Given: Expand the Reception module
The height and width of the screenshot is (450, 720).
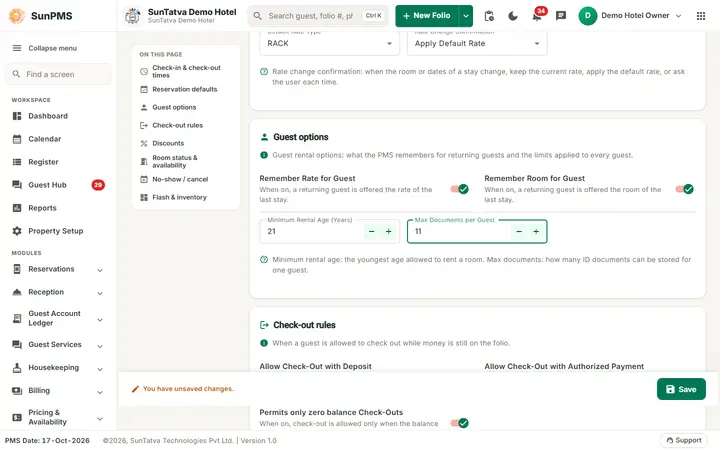Looking at the screenshot, I should [100, 293].
